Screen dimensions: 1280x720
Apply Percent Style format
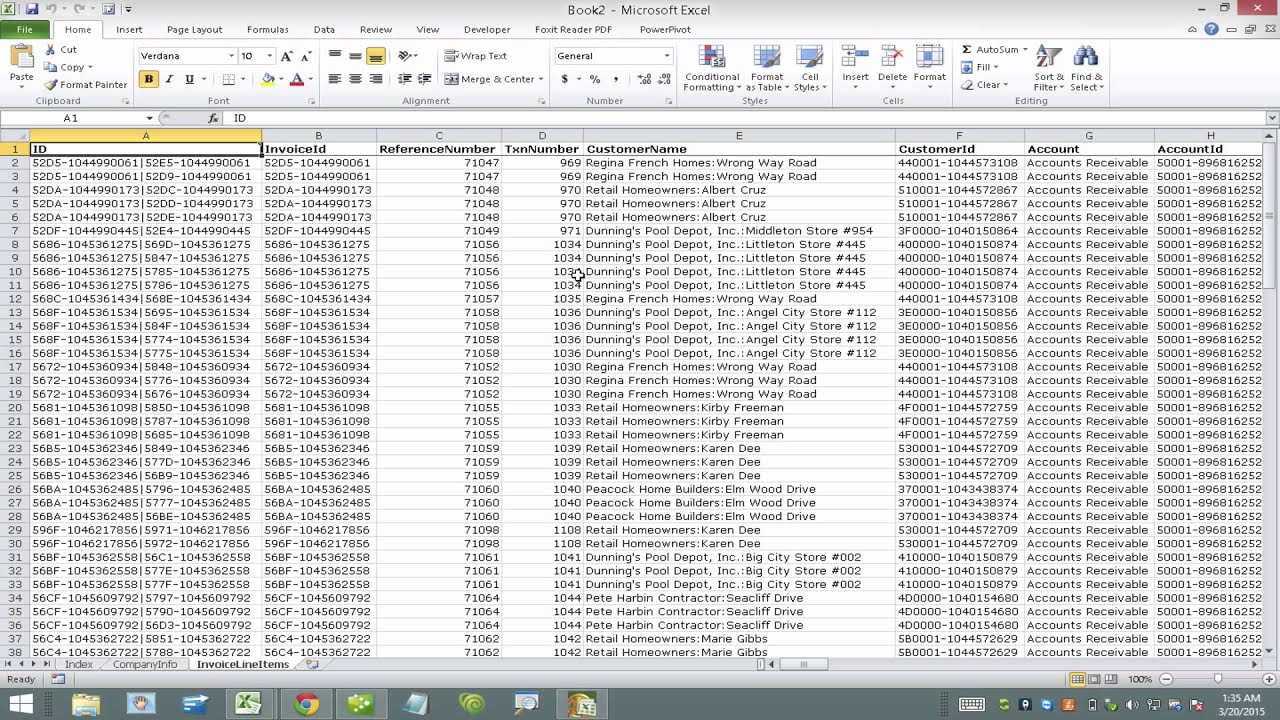coord(595,79)
